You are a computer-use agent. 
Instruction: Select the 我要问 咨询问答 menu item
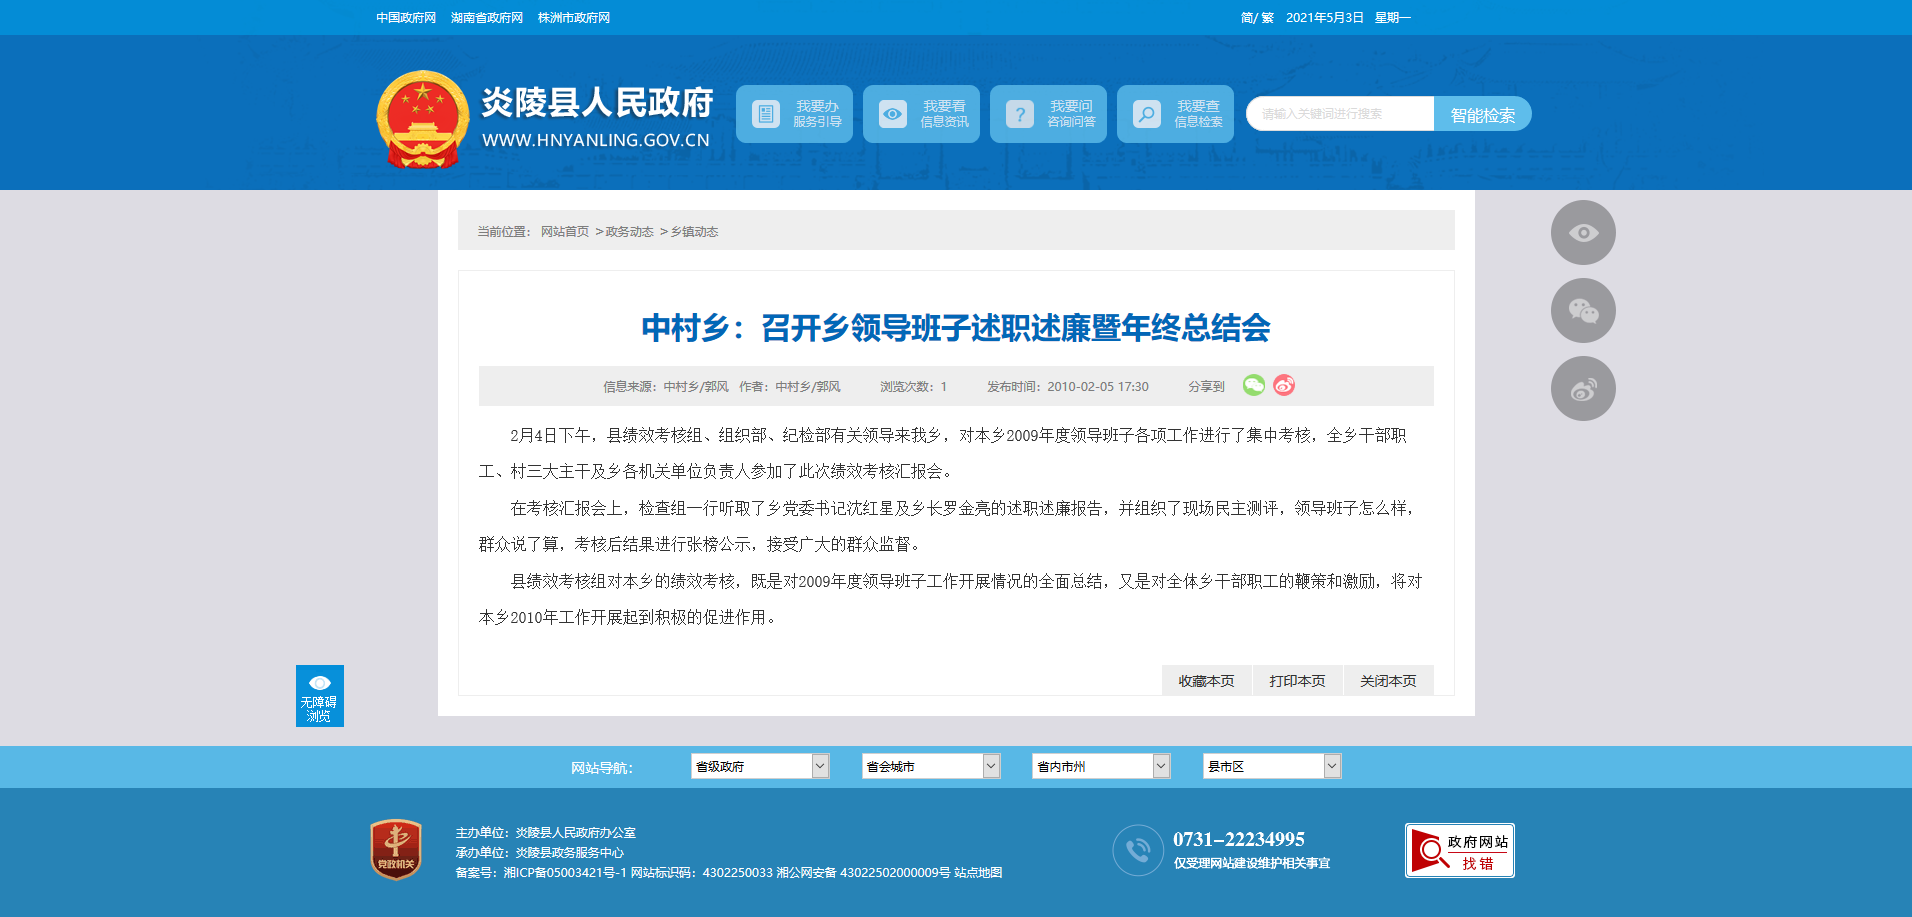(1048, 114)
